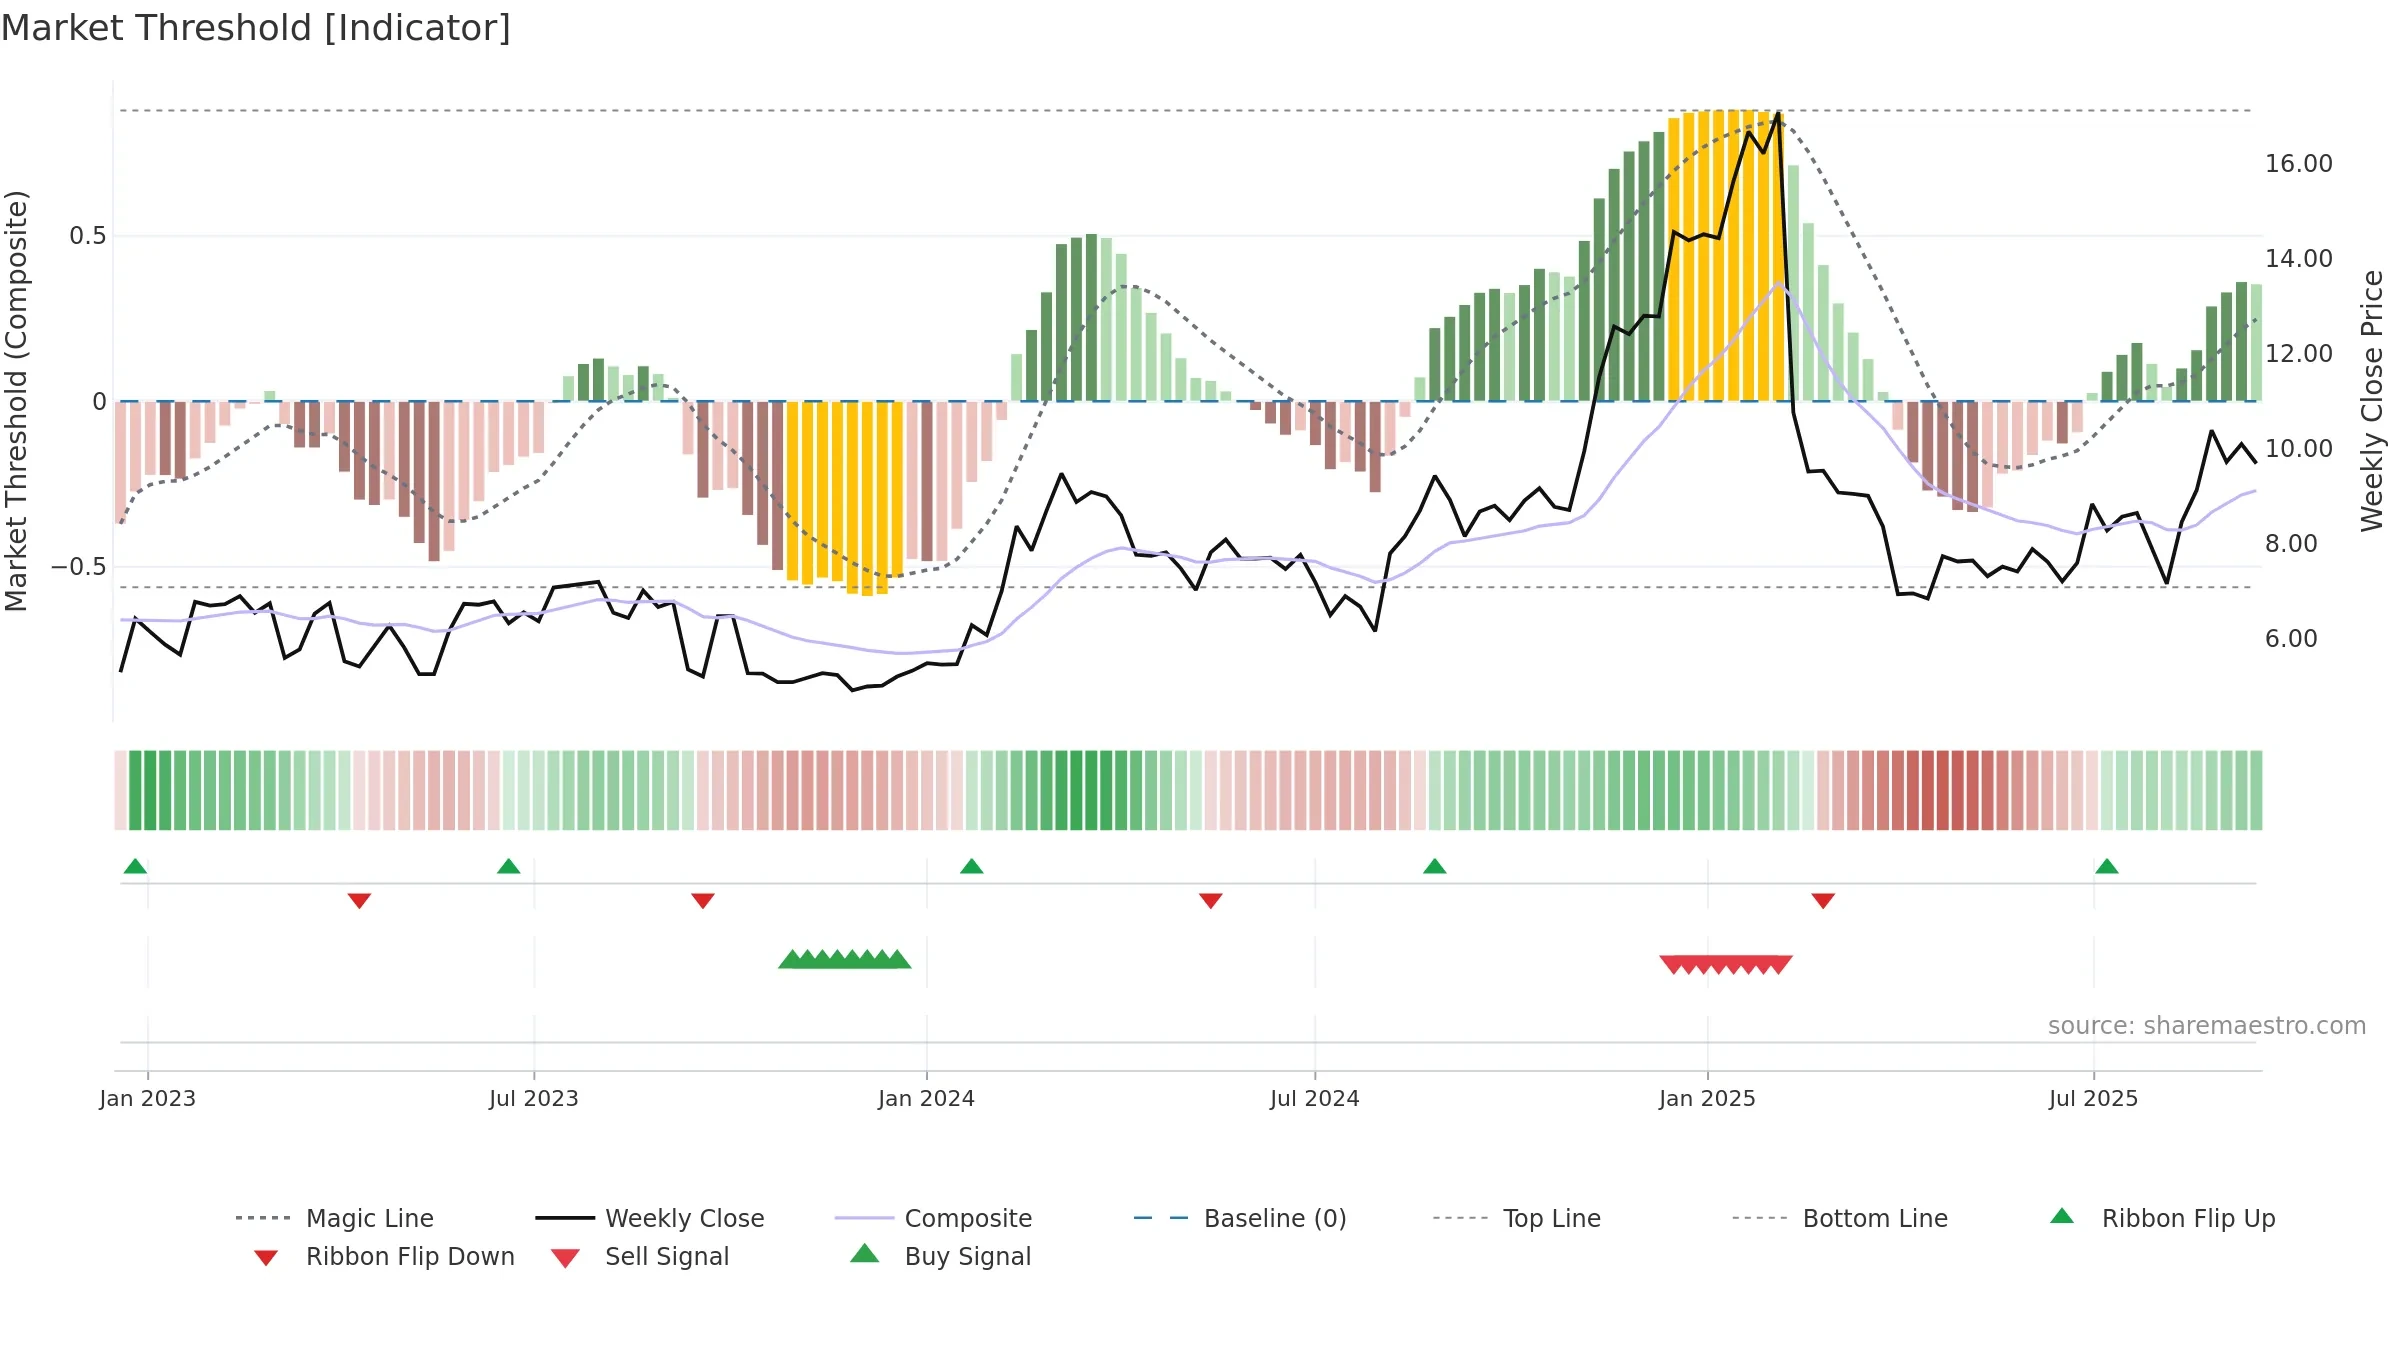
Task: Click the Jan 2023 axis label
Action: point(148,1098)
